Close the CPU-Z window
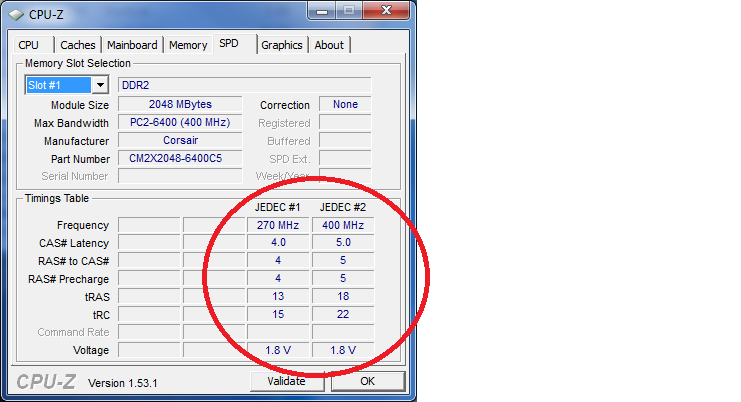Image resolution: width=741 pixels, height=402 pixels. (x=384, y=12)
